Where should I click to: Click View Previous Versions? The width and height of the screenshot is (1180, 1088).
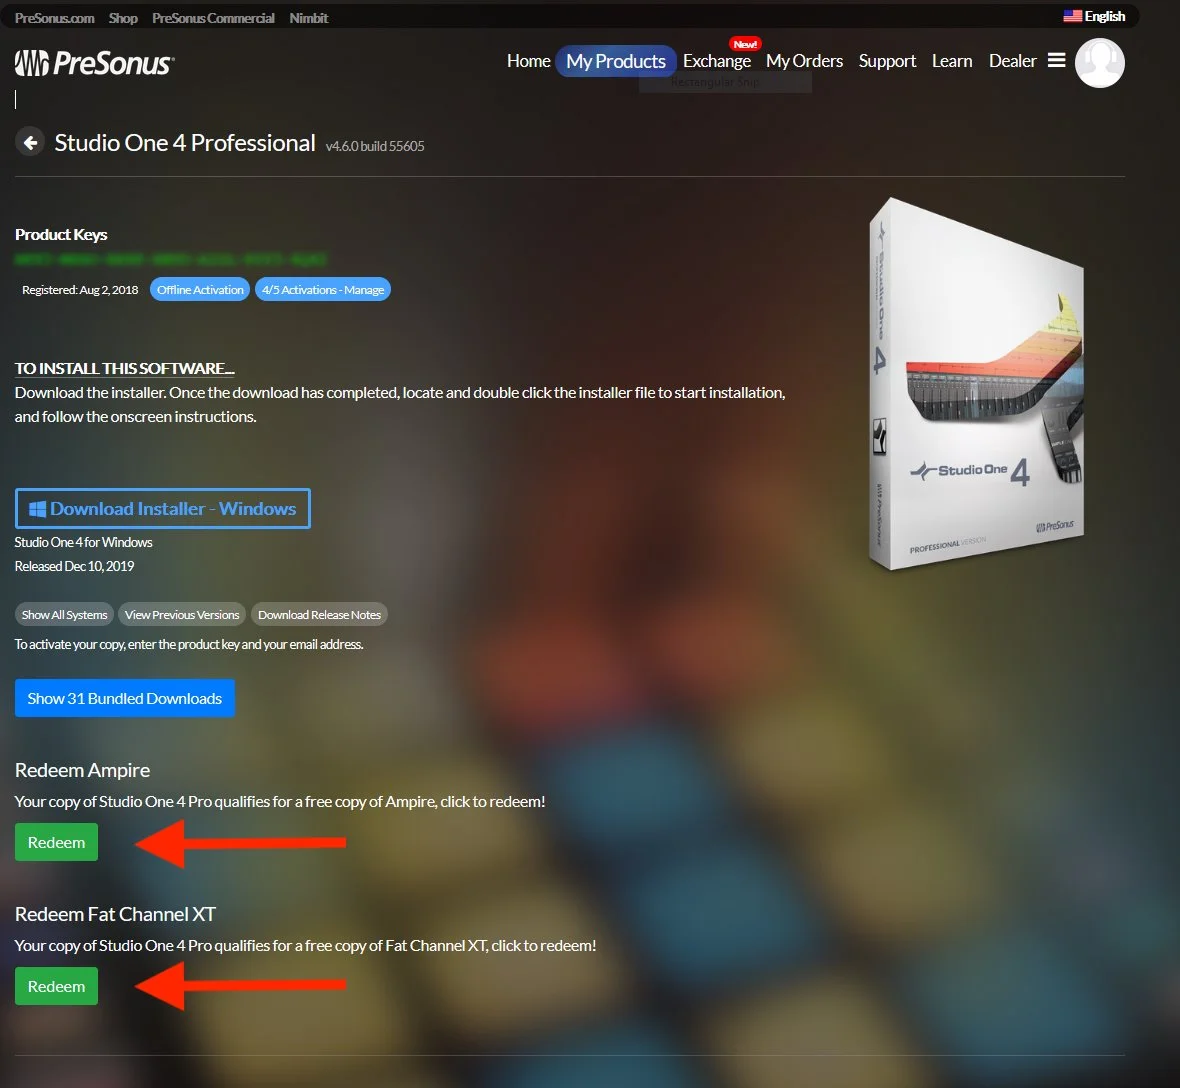(x=182, y=615)
